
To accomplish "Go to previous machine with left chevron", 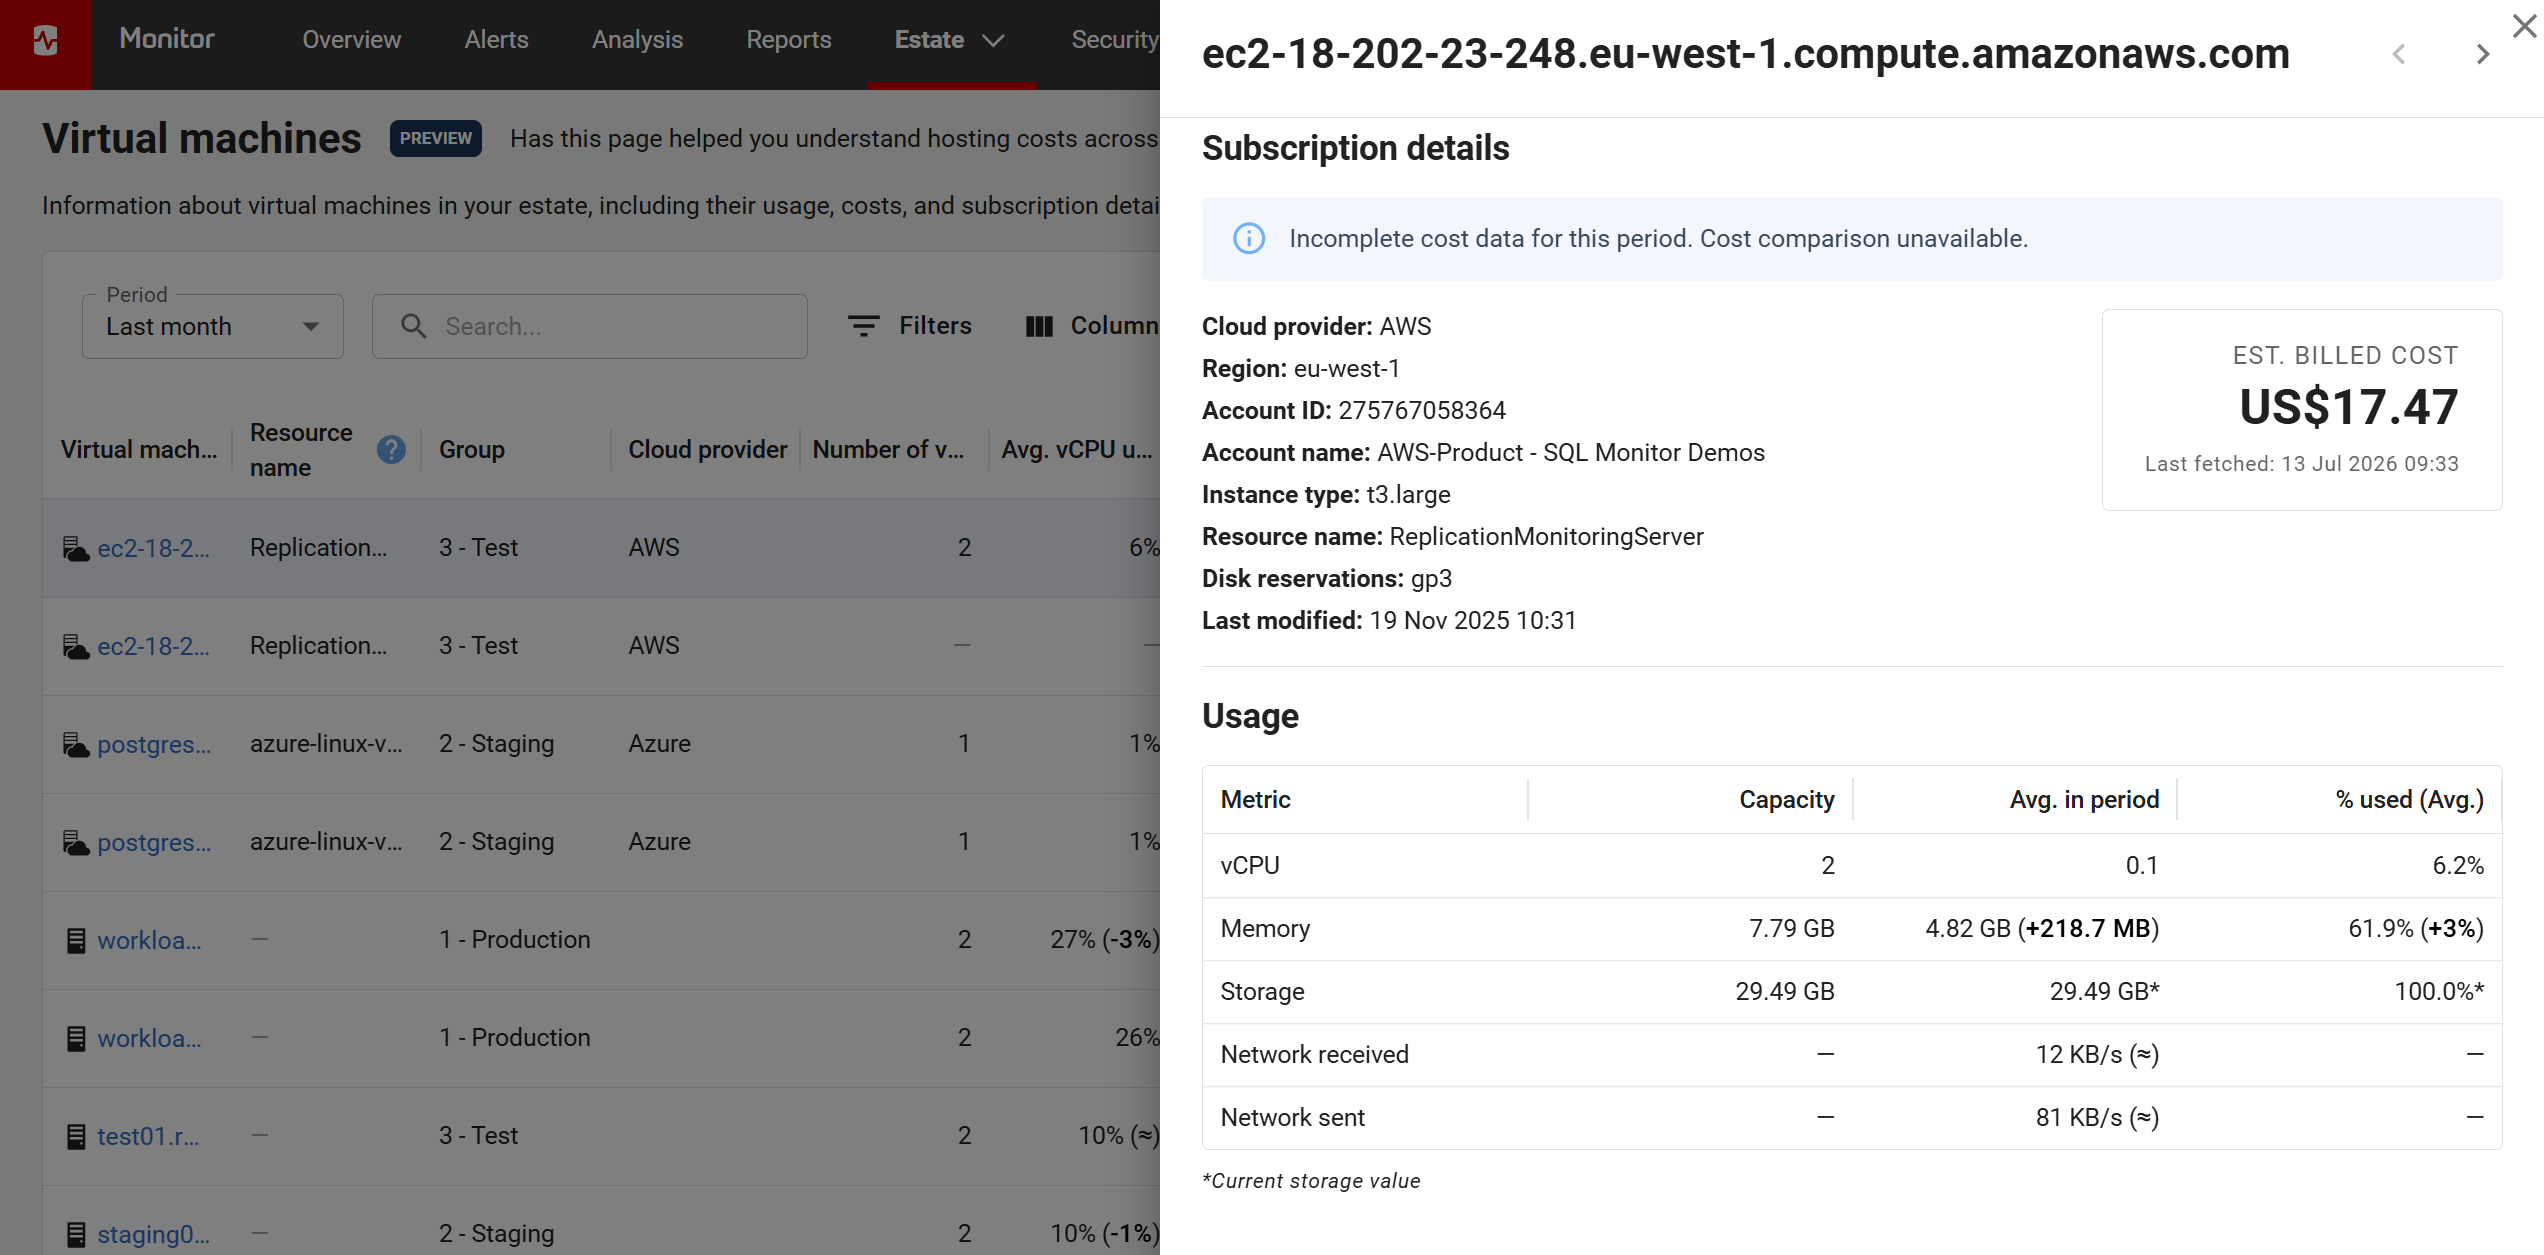I will (2399, 55).
